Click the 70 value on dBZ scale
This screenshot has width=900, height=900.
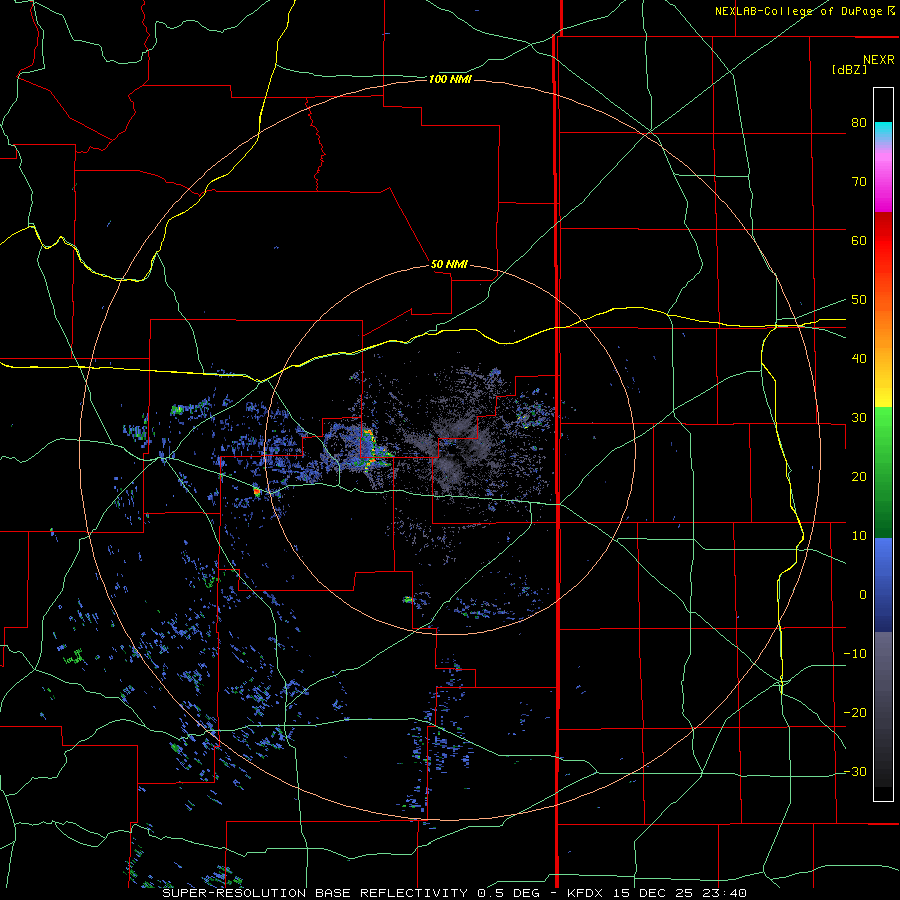859,182
